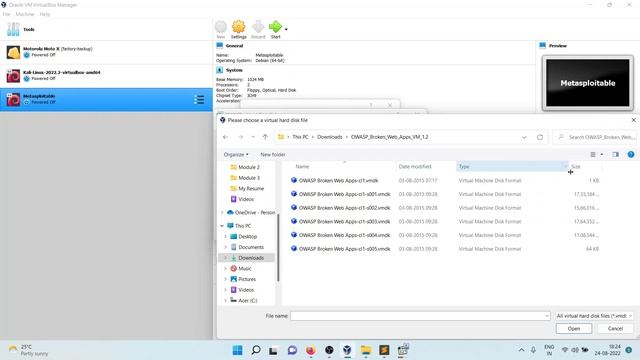Open Module 3 folder in navigation pane
Viewport: 640px width, 360px height.
249,178
